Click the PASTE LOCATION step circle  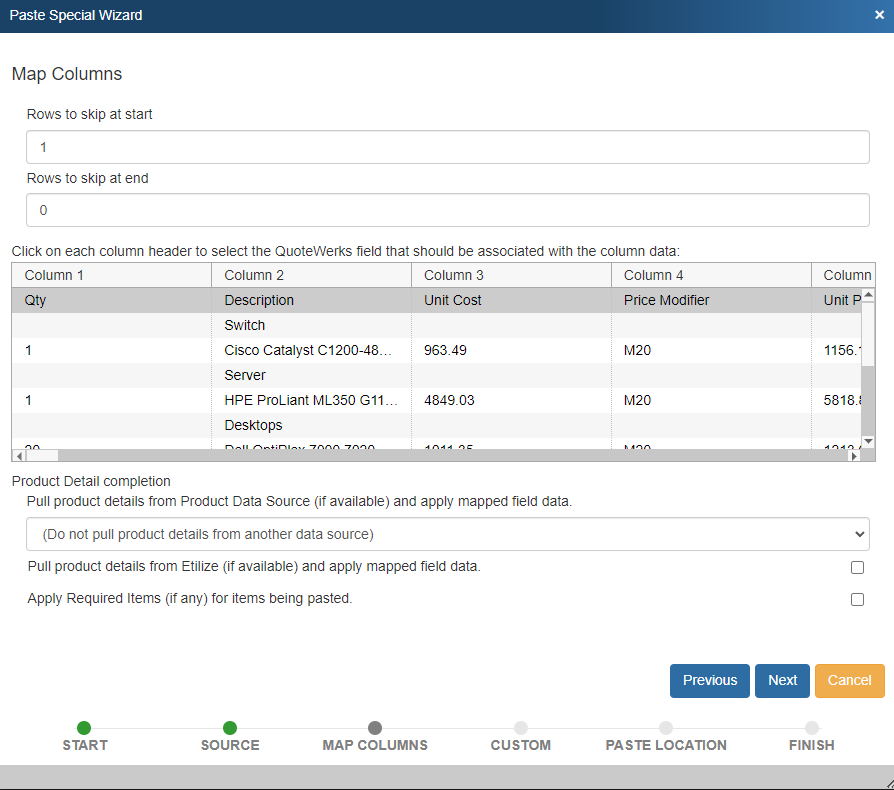click(x=666, y=728)
